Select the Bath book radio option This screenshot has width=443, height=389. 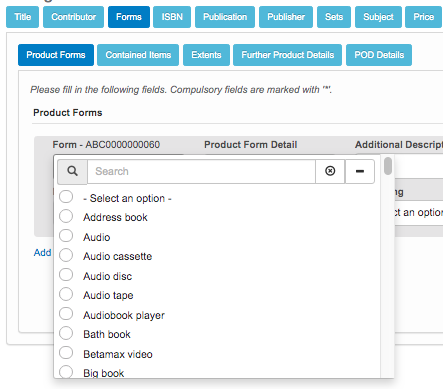tap(66, 333)
